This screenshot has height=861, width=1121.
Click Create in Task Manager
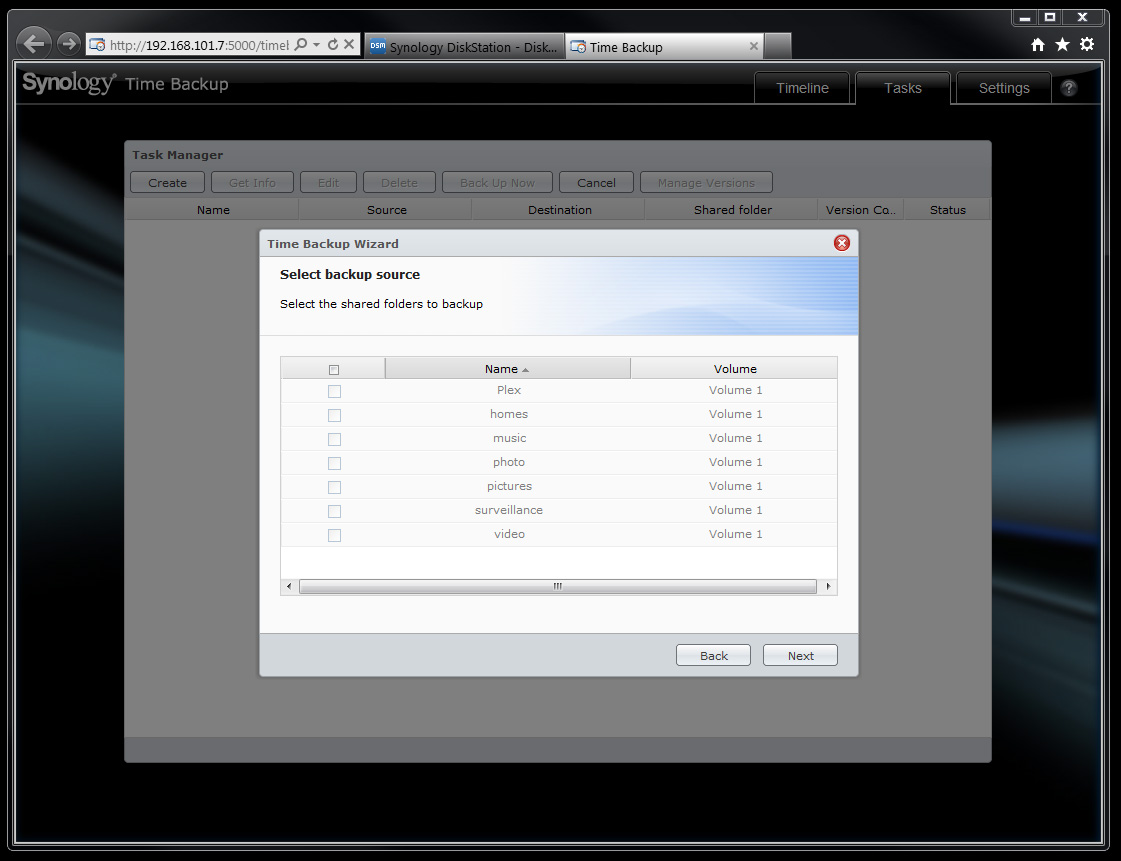[x=167, y=182]
